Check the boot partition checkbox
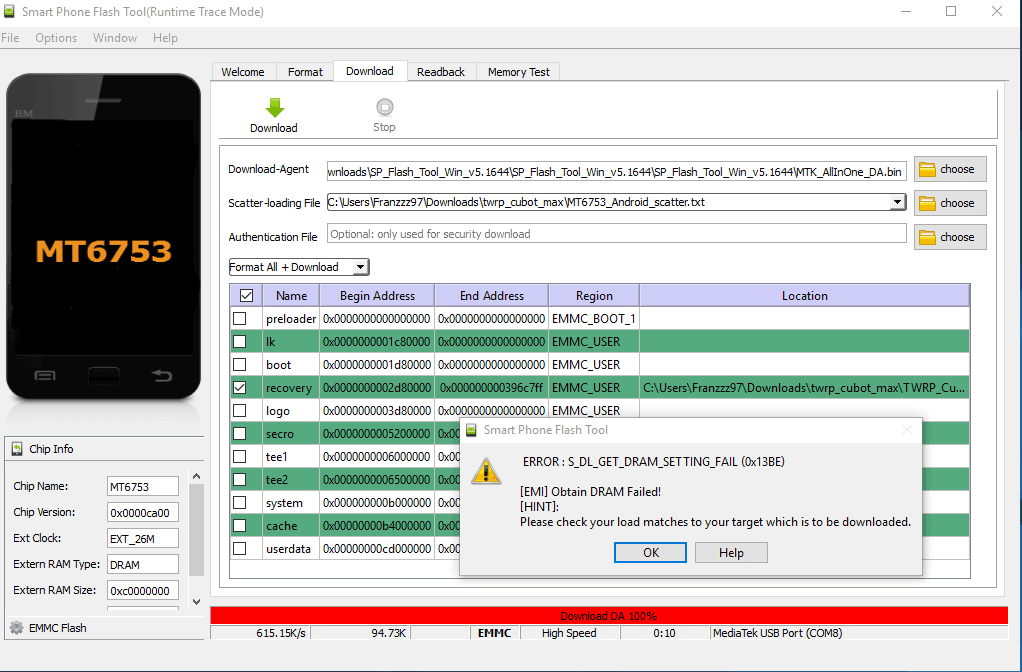Viewport: 1022px width, 672px height. (x=240, y=364)
